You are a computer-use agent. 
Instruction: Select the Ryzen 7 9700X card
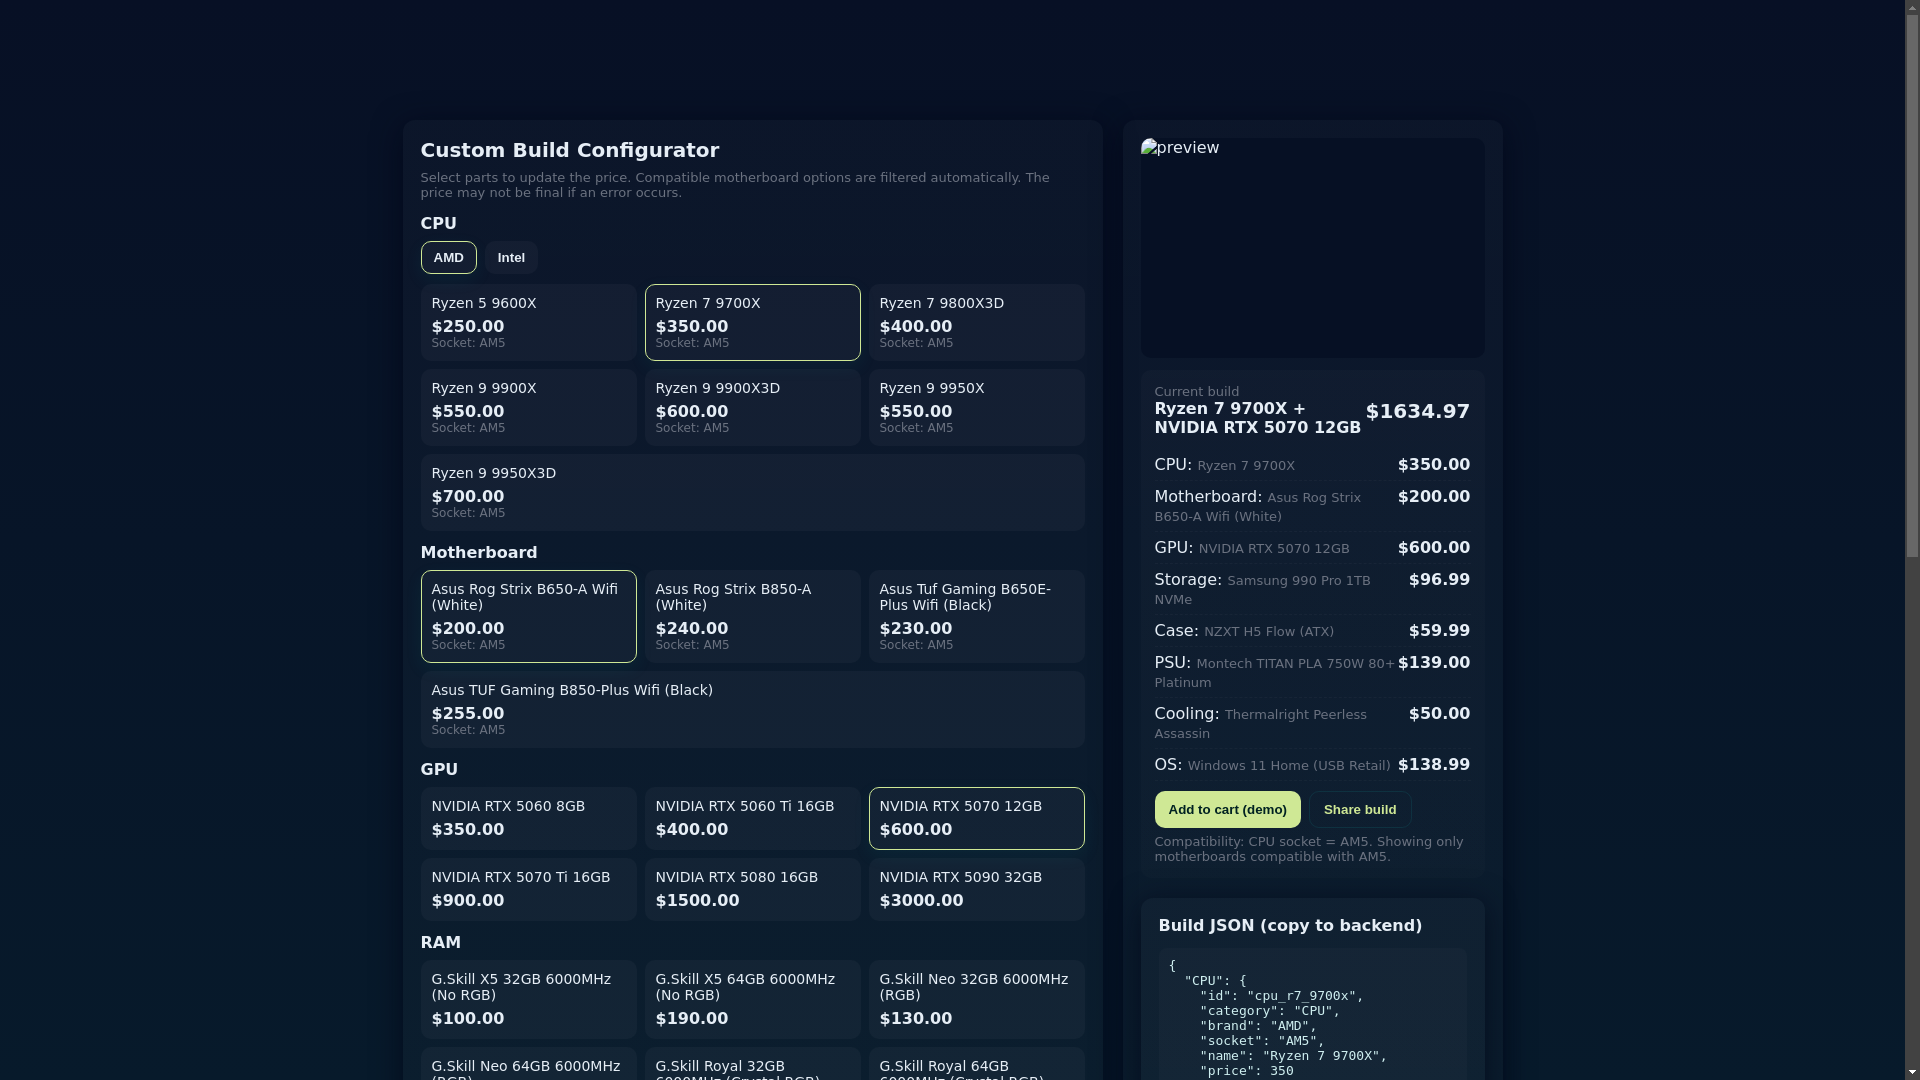click(x=752, y=323)
